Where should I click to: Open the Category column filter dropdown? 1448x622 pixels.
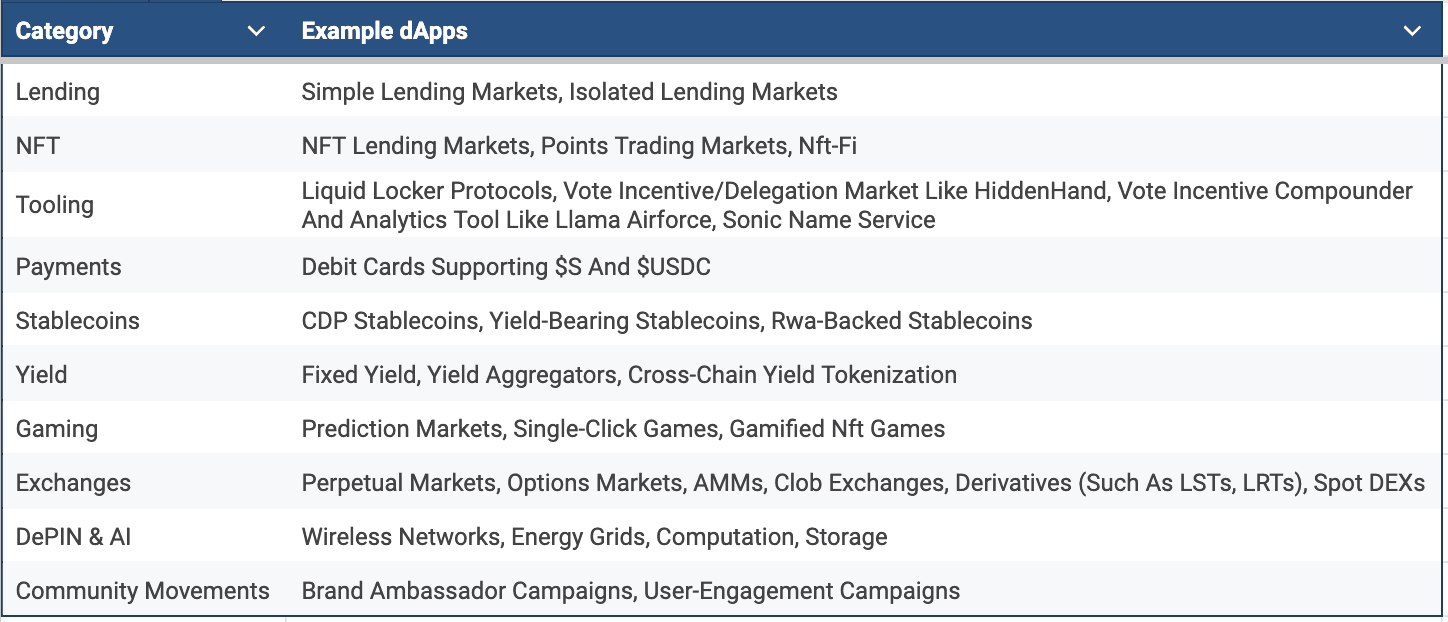pyautogui.click(x=256, y=31)
